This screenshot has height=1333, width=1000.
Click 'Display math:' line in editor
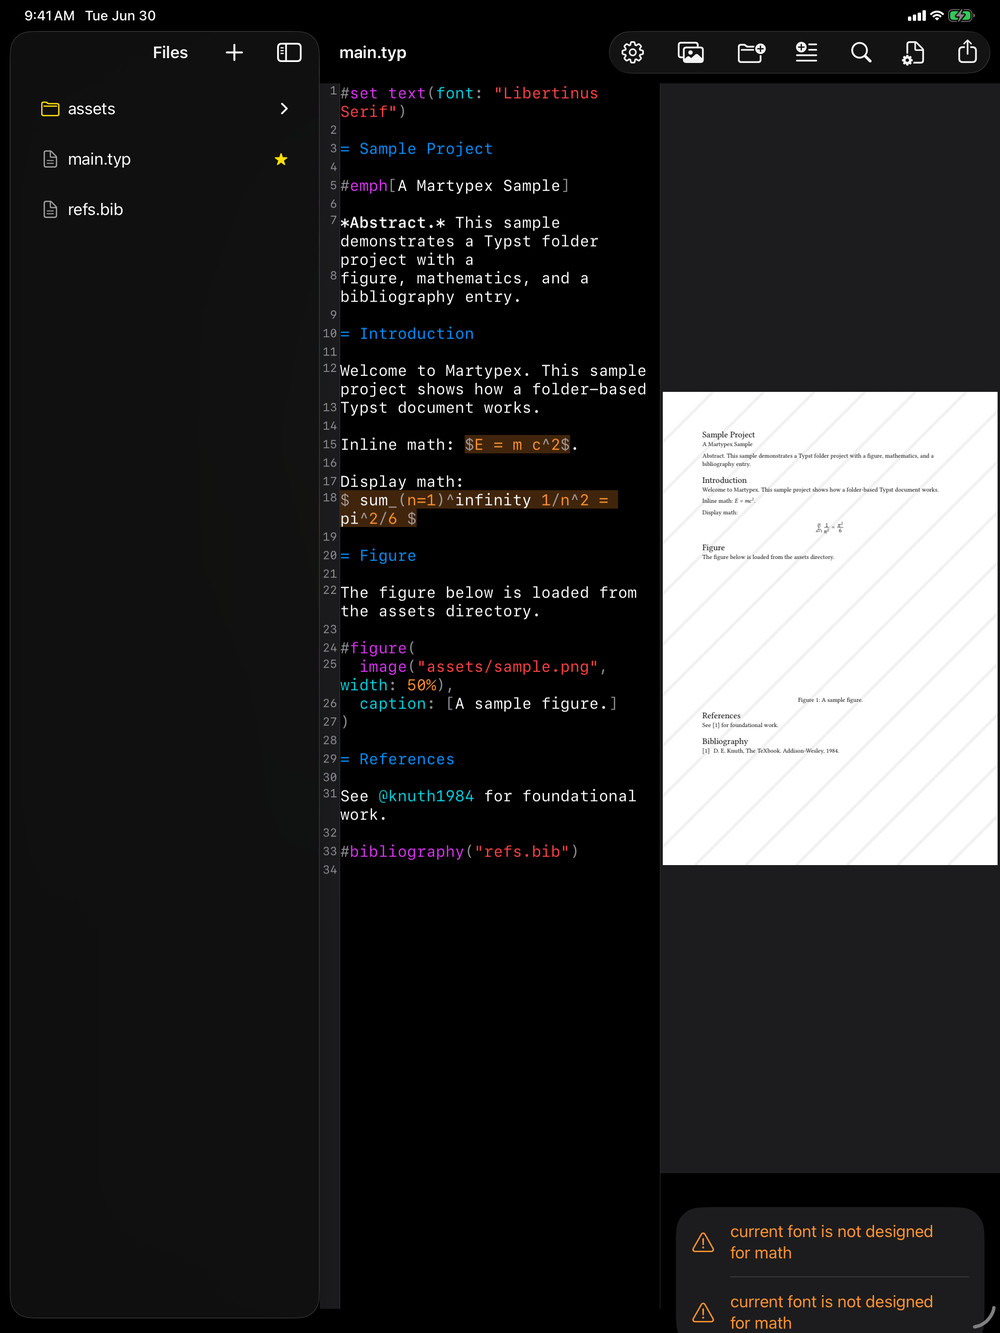[402, 482]
